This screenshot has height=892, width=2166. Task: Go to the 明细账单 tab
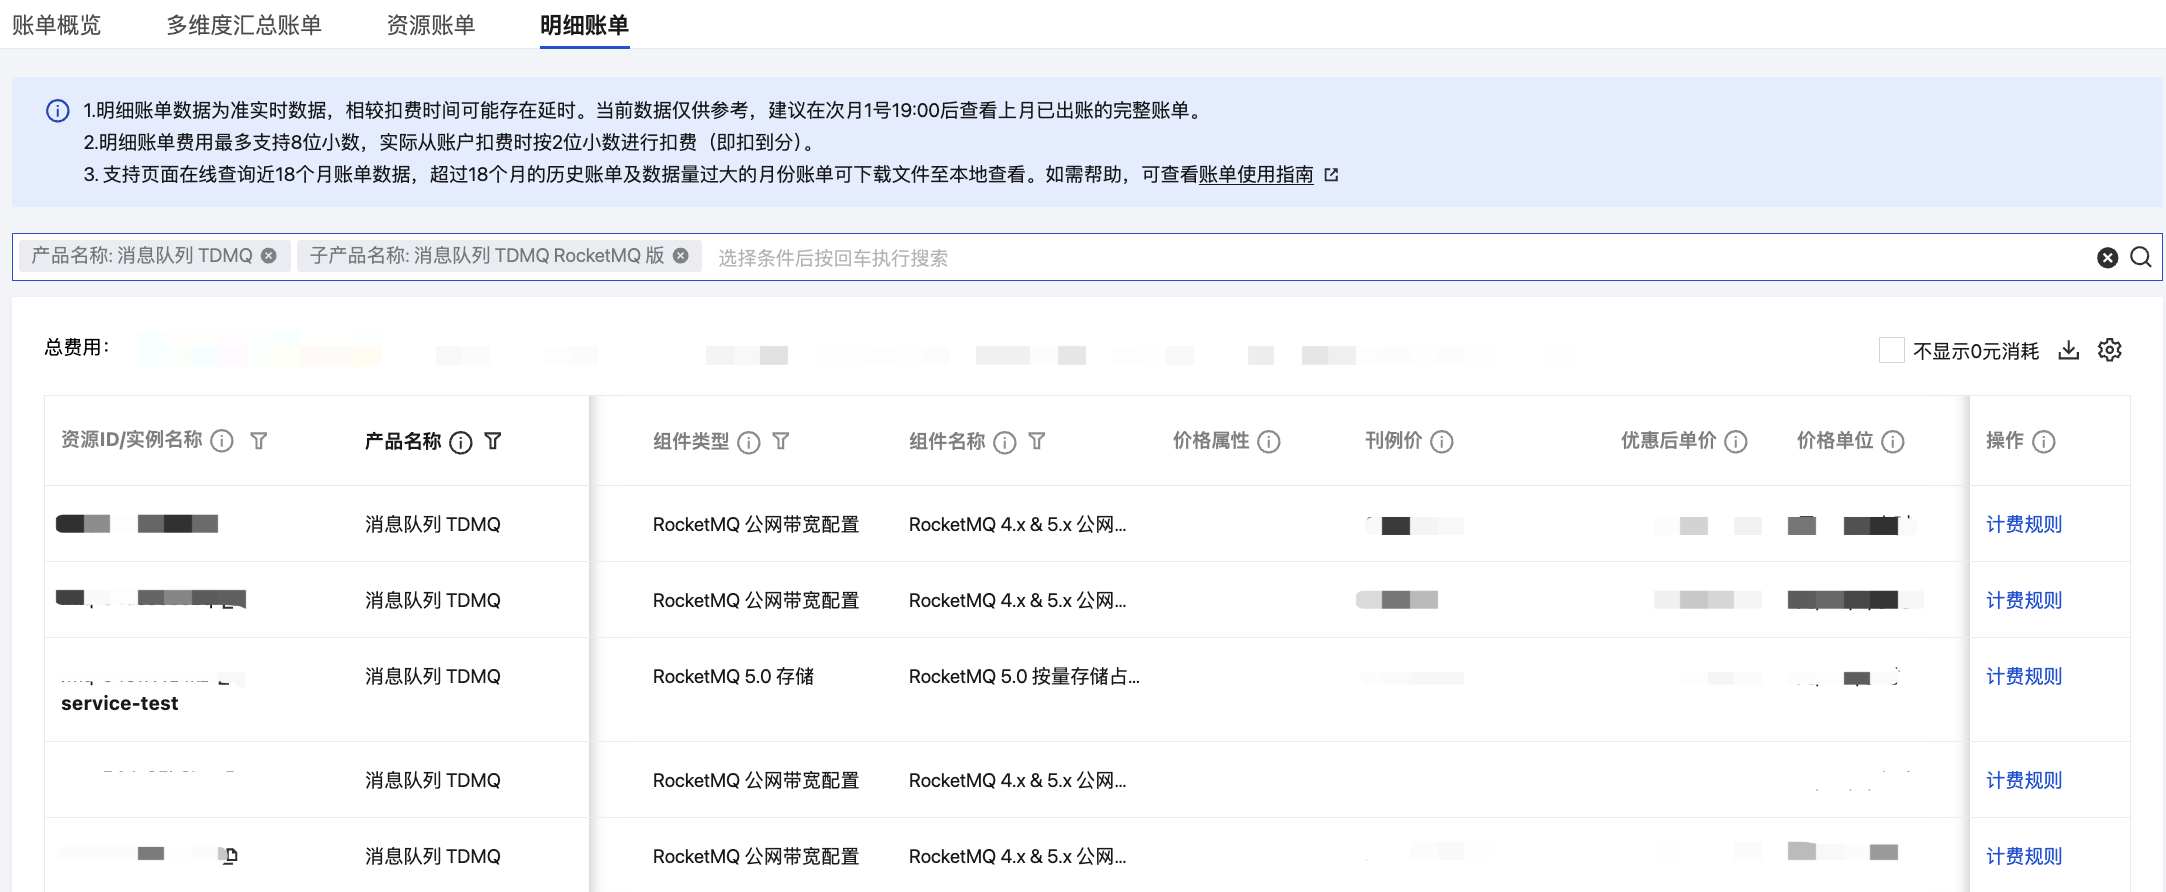pos(584,25)
